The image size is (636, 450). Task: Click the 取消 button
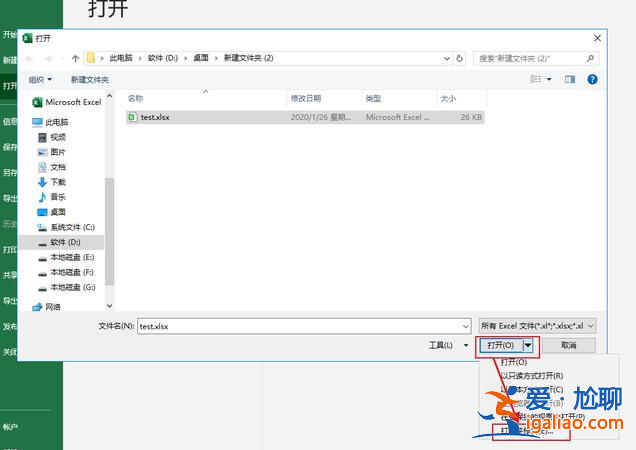click(x=569, y=345)
